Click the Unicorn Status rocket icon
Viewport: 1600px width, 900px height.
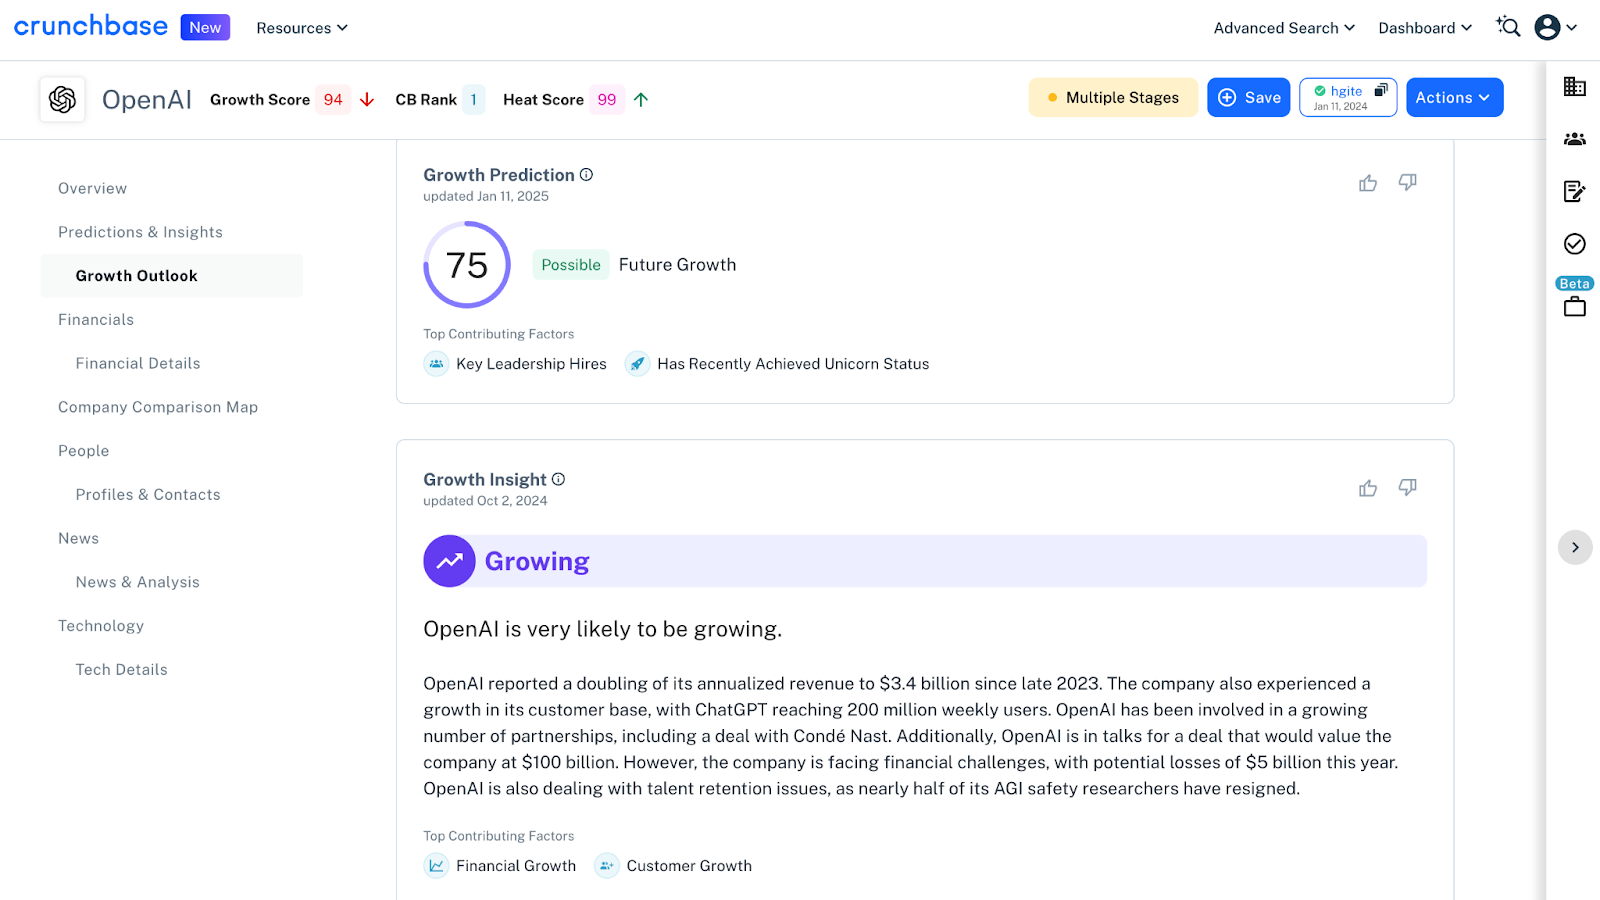coord(637,364)
